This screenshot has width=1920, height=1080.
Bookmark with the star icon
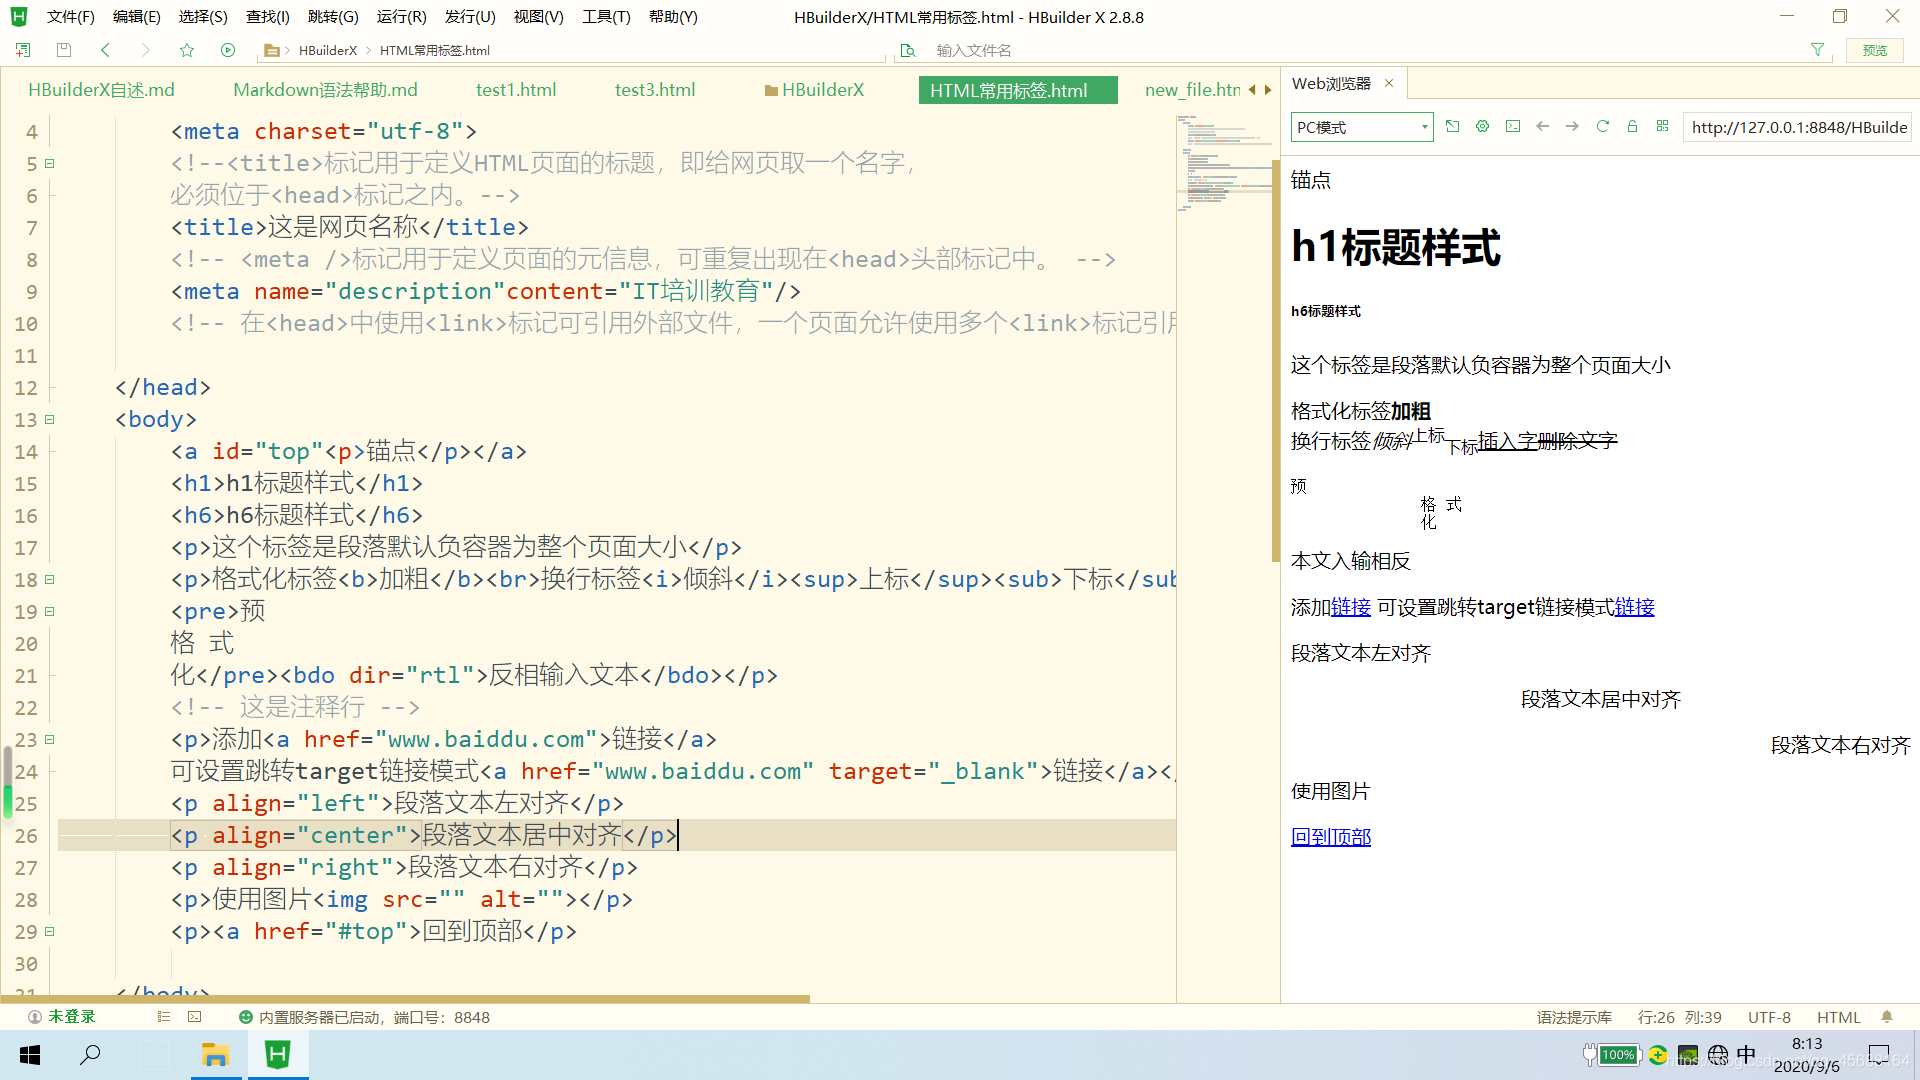(187, 50)
